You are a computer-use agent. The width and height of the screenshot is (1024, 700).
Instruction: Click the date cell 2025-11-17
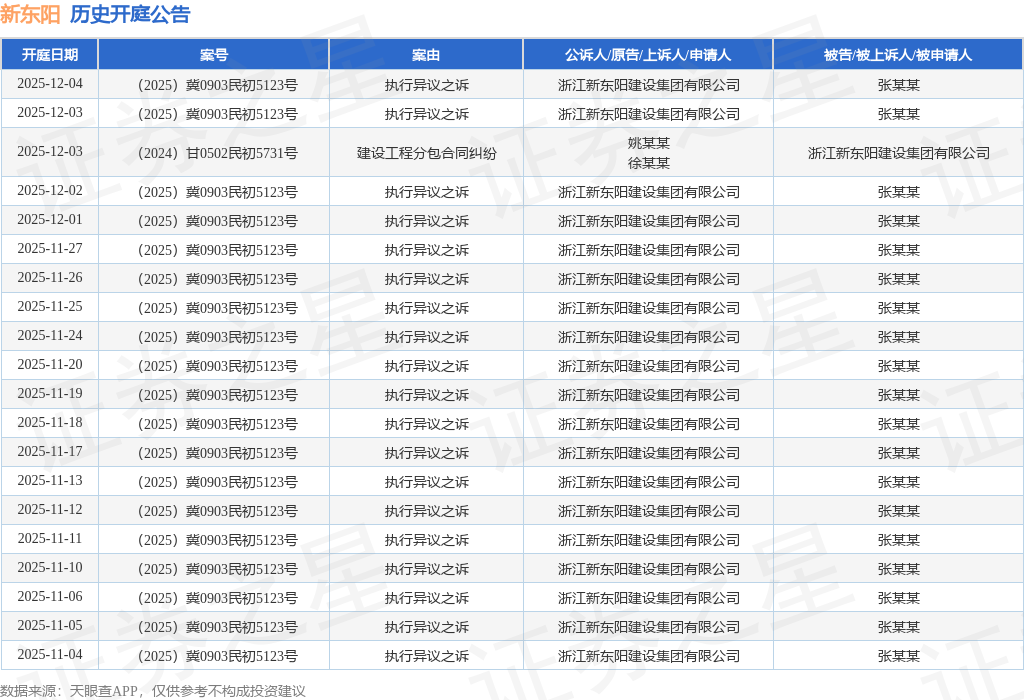pyautogui.click(x=50, y=451)
